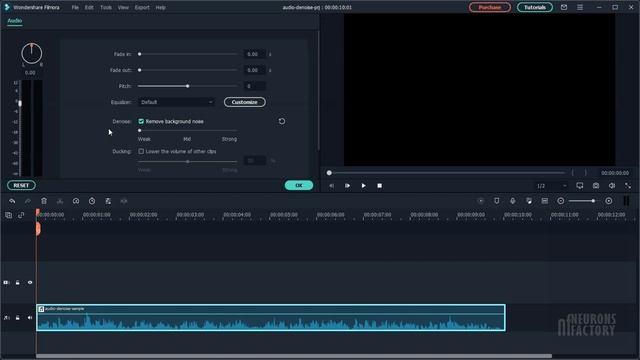Screen dimensions: 640x360
Task: Click the Fade out slider handle
Action: click(x=139, y=70)
